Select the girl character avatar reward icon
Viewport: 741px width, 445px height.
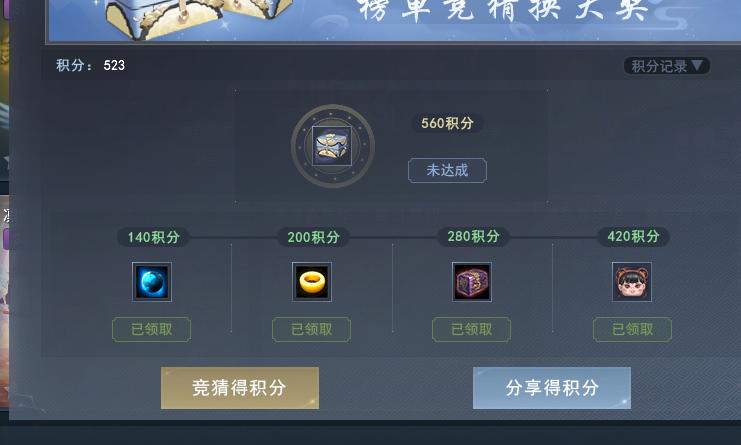632,282
